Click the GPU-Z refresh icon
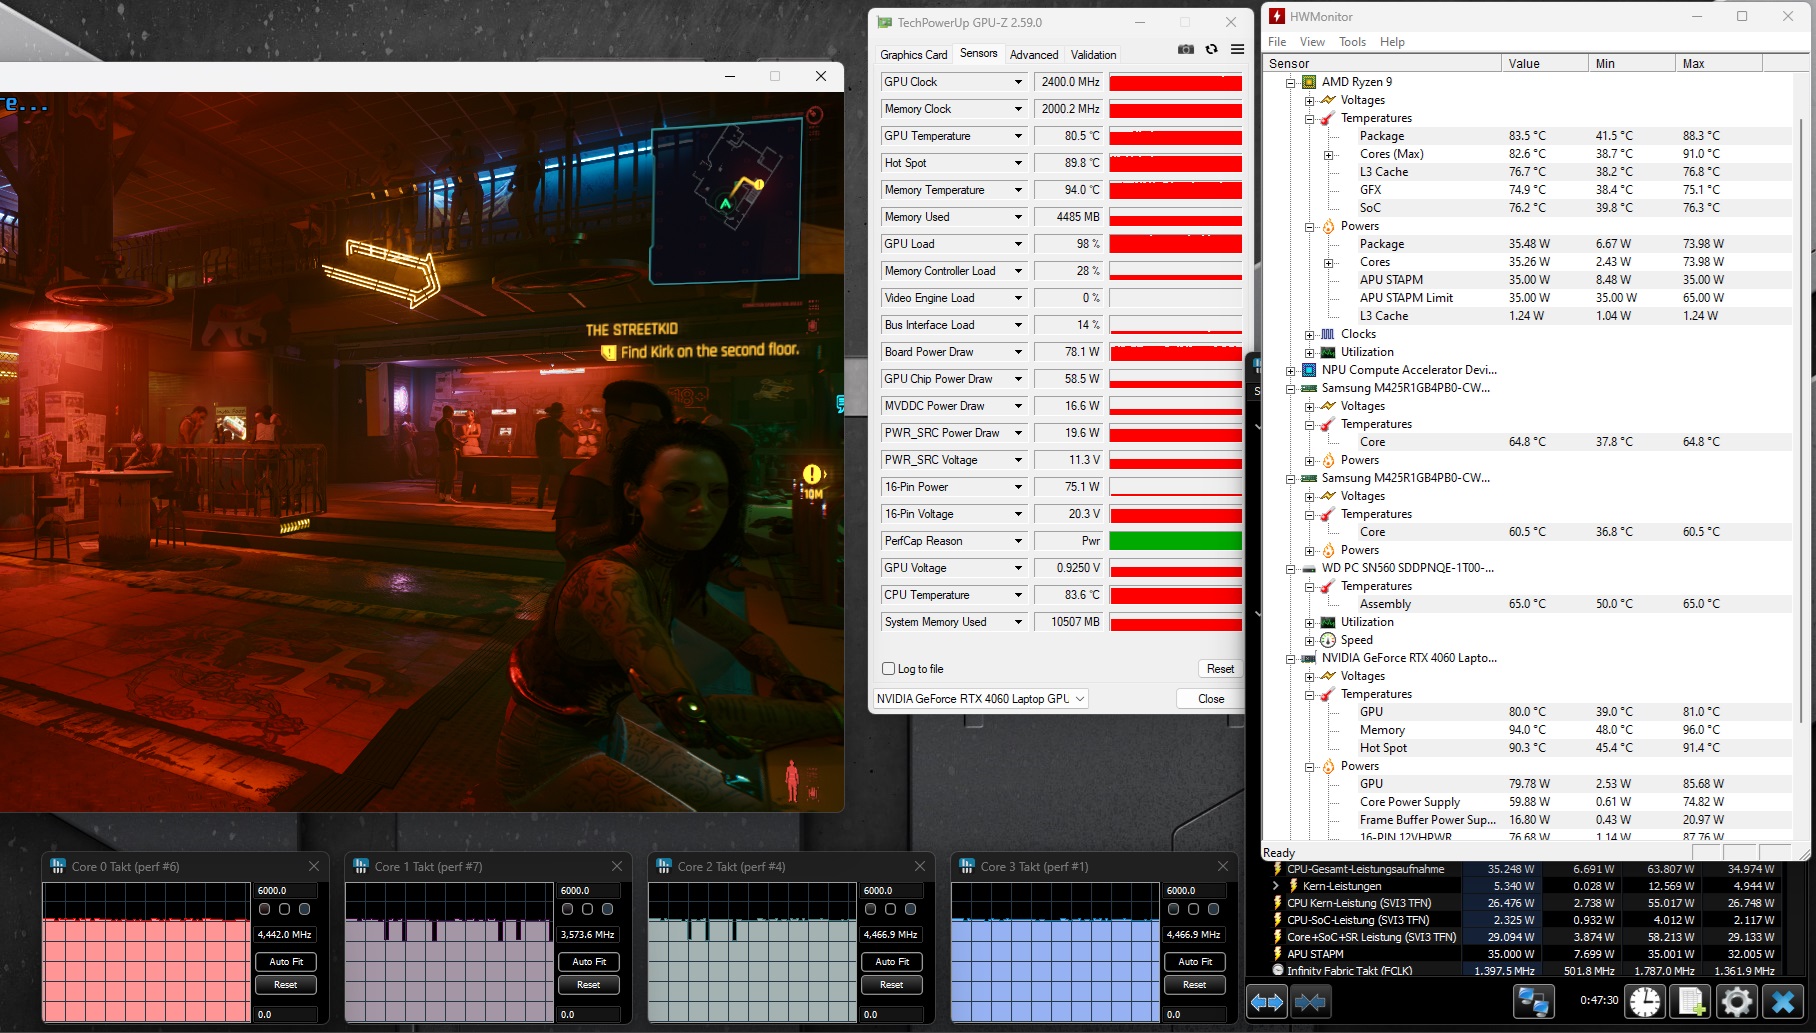This screenshot has width=1816, height=1033. [x=1211, y=49]
